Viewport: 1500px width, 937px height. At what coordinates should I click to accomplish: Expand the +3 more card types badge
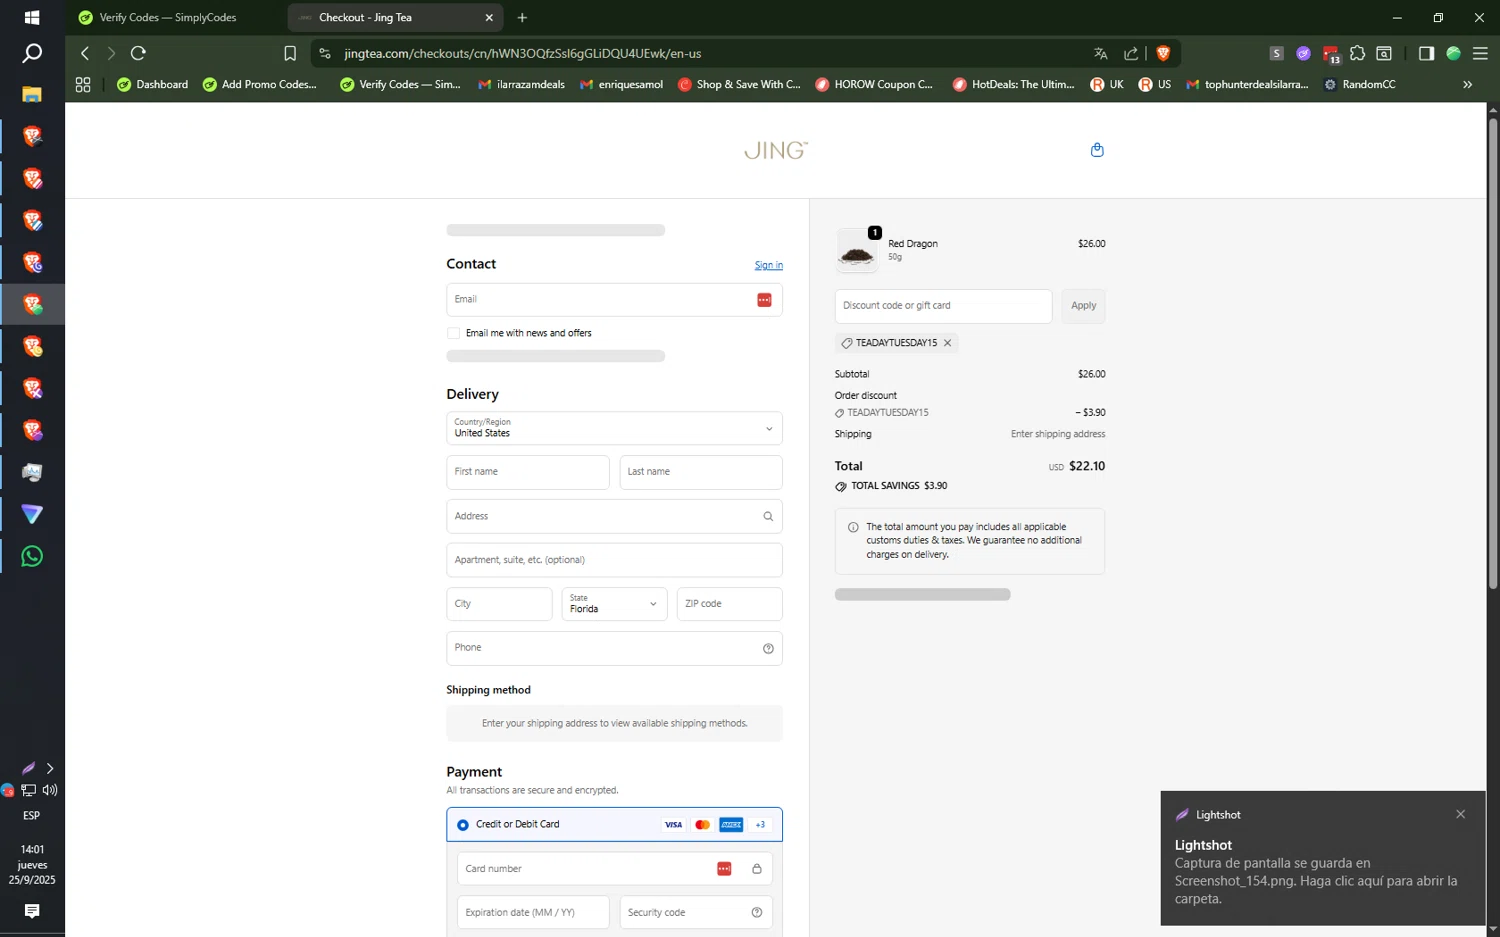pyautogui.click(x=760, y=825)
